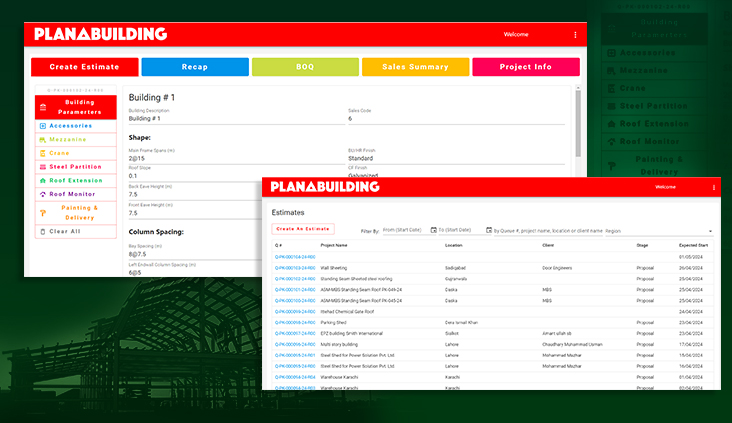732x423 pixels.
Task: Switch to the Create Estimate tab
Action: coord(84,67)
